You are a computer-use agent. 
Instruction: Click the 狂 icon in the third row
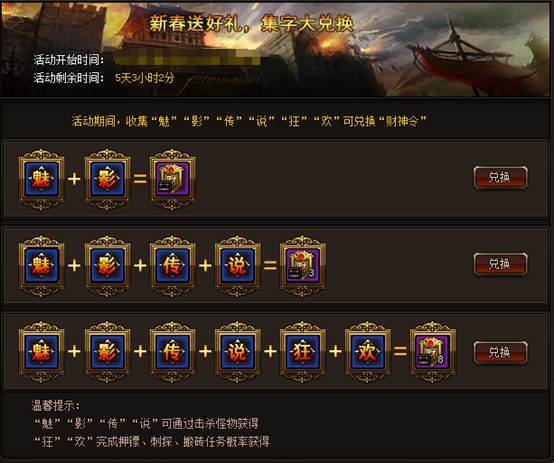303,352
